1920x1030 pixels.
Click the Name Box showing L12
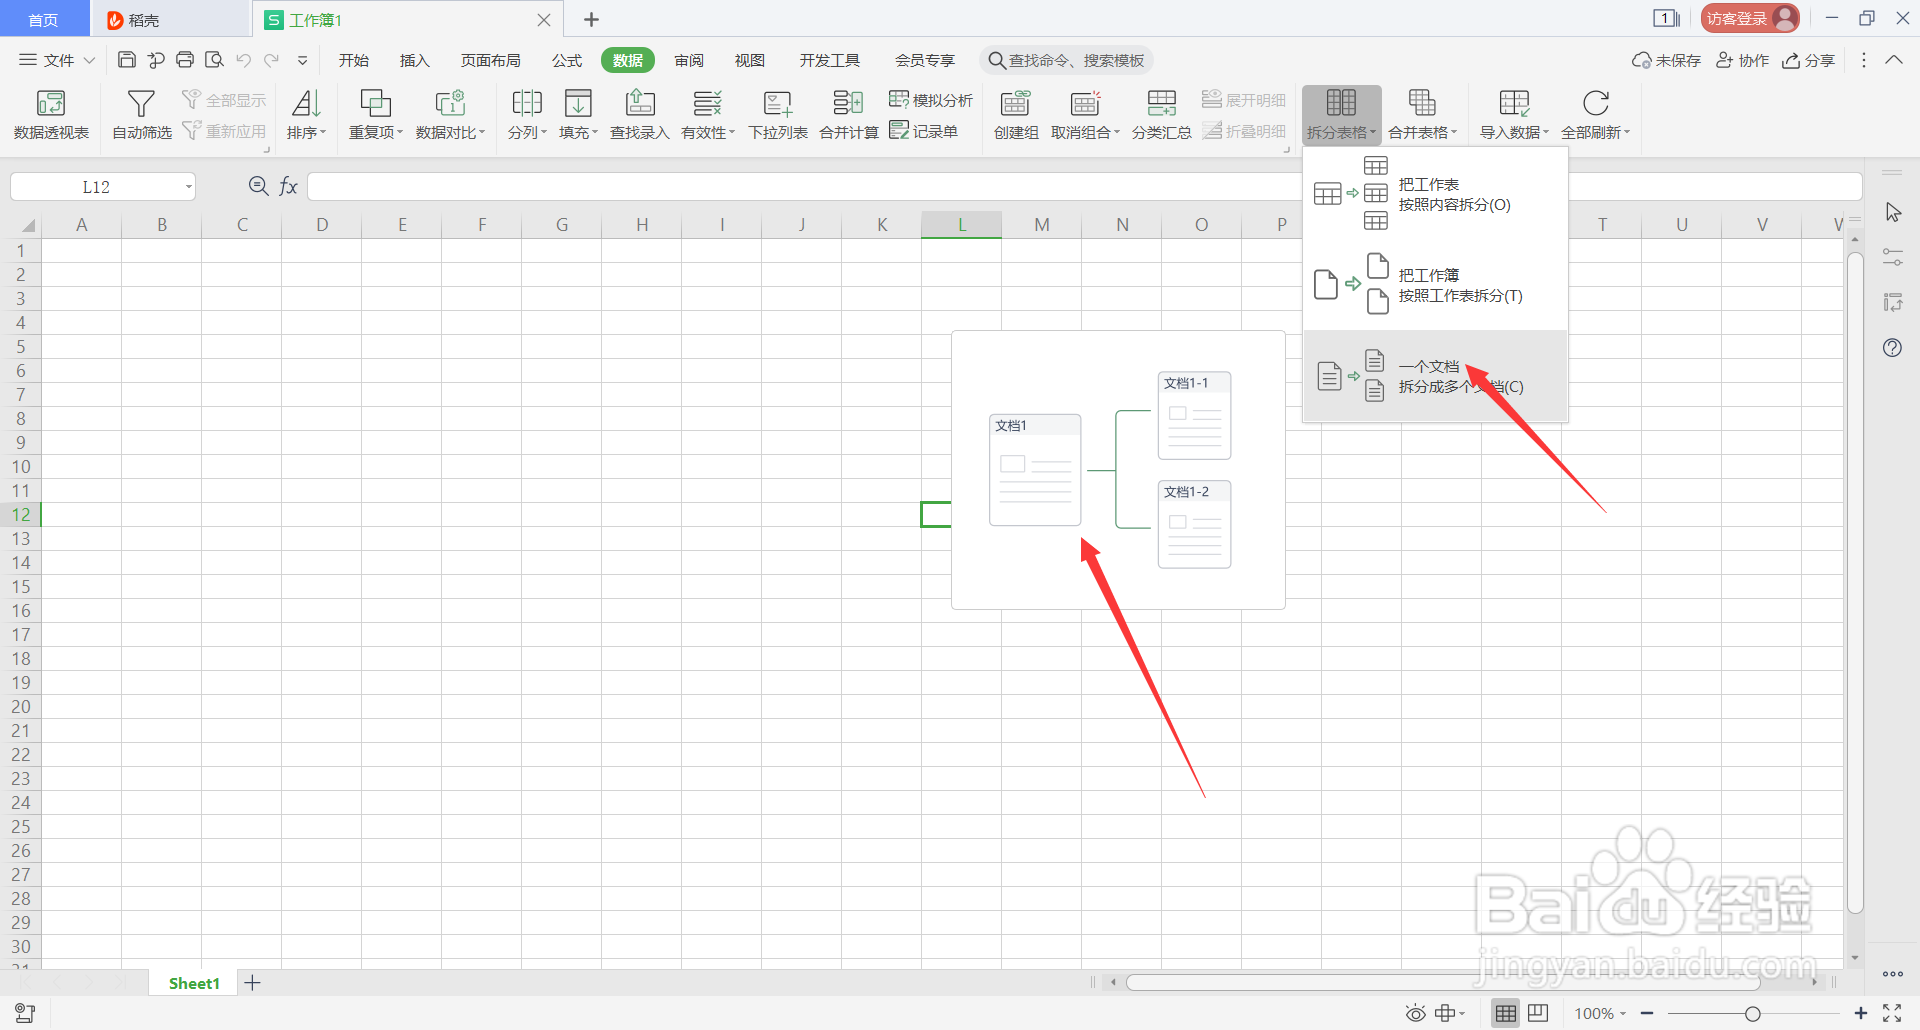[102, 187]
